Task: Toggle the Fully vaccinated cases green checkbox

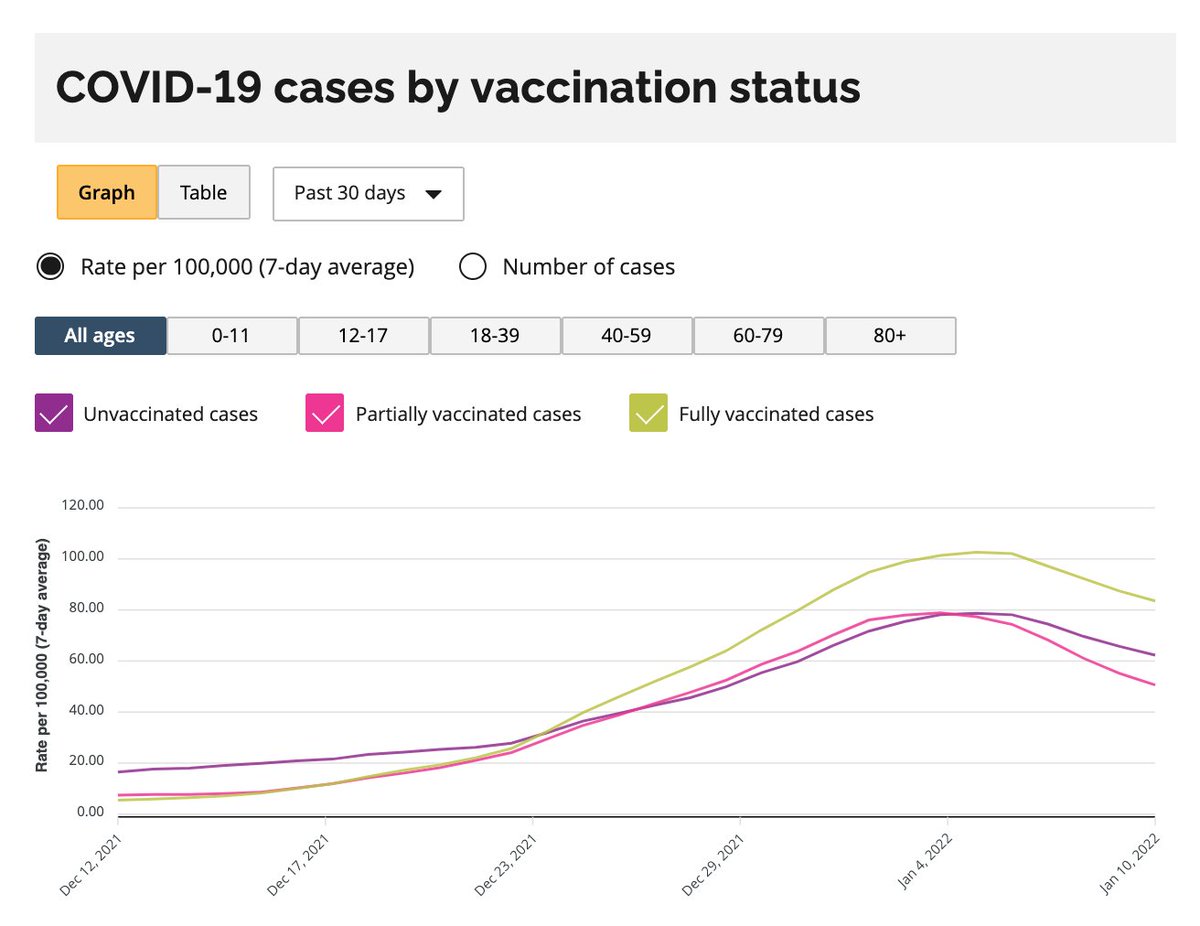Action: 648,413
